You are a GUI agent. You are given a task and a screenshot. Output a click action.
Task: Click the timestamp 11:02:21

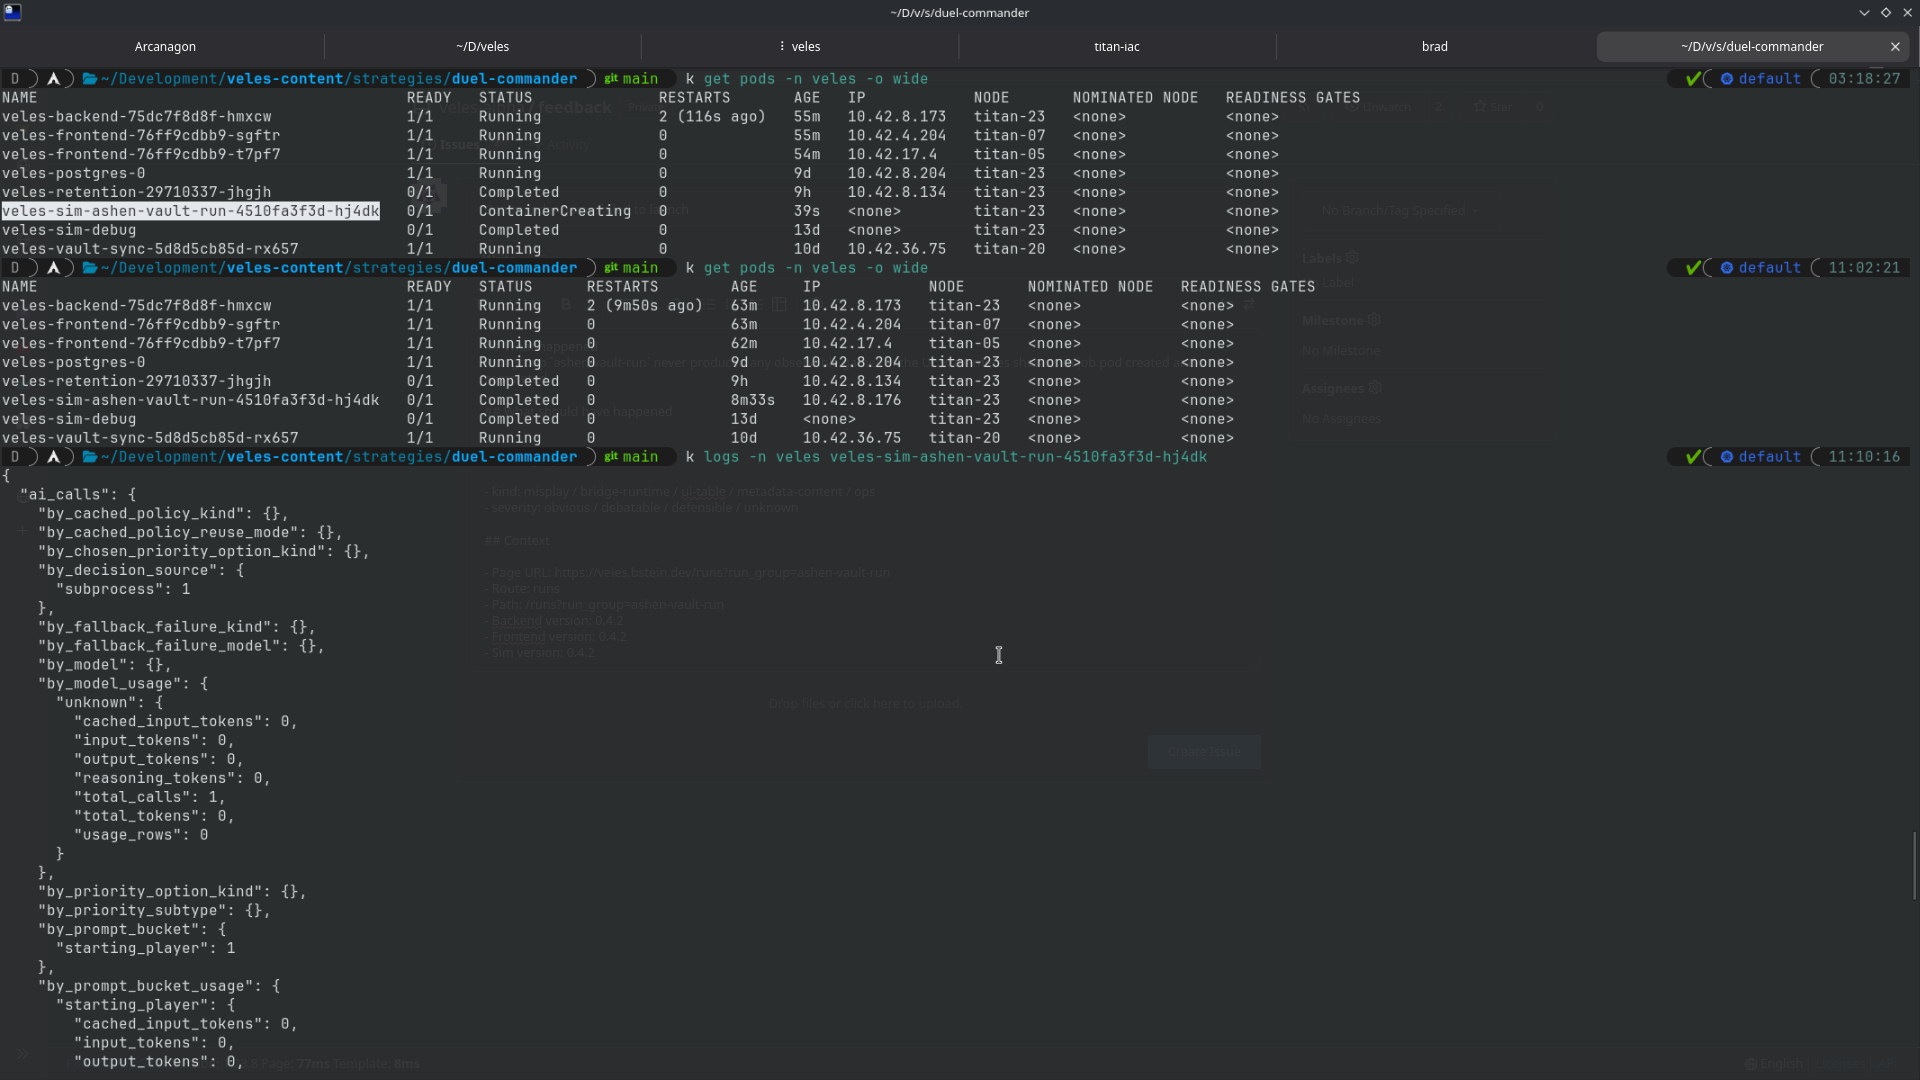[x=1864, y=268]
